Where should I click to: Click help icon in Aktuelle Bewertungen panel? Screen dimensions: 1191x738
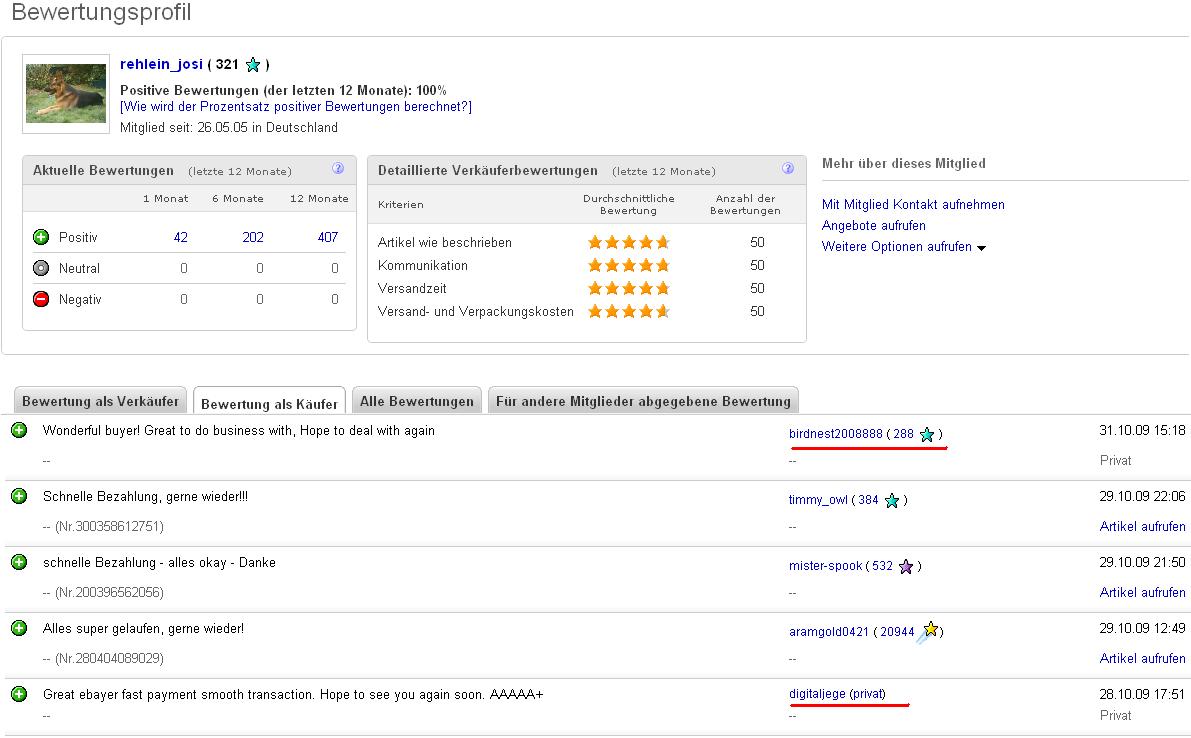tap(338, 169)
